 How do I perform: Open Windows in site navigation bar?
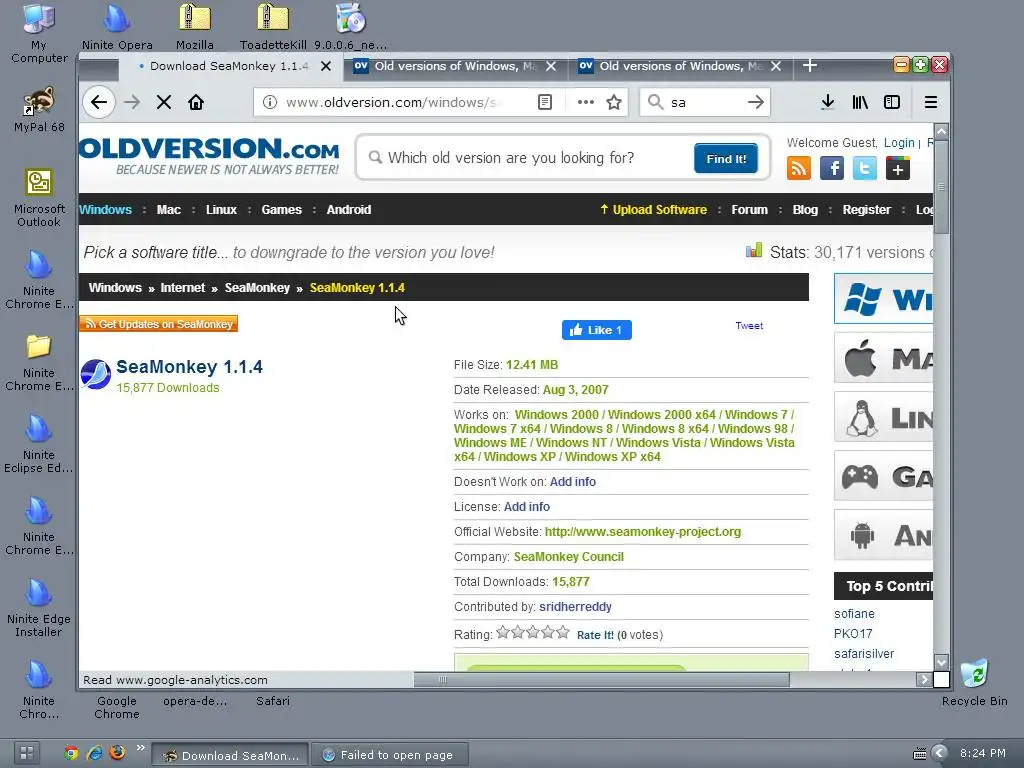[x=105, y=210]
